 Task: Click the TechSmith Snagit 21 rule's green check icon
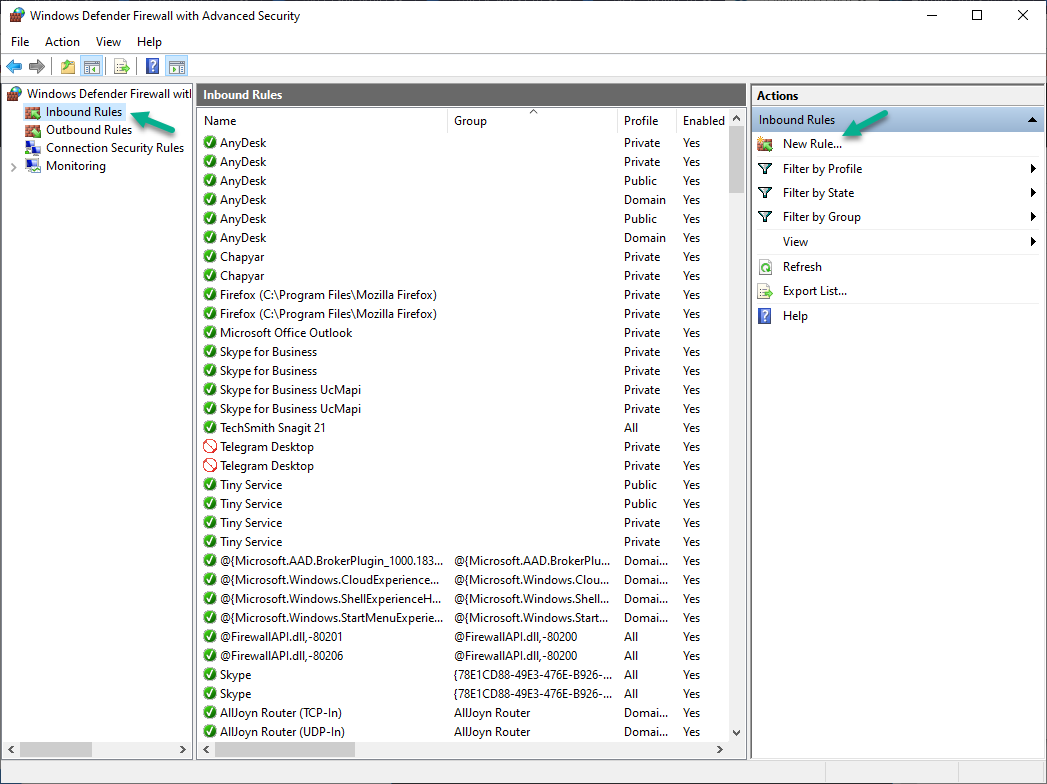point(210,427)
